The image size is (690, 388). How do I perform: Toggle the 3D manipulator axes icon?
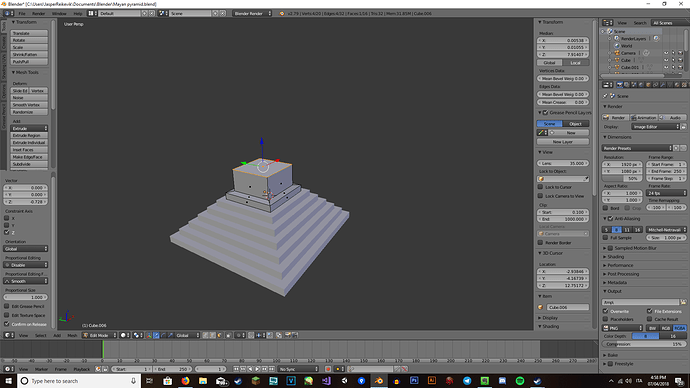(149, 335)
